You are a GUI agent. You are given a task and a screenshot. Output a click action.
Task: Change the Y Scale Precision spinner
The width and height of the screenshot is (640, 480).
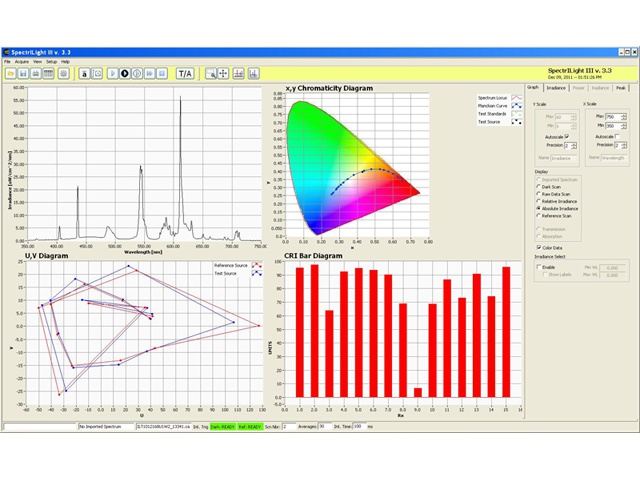574,145
